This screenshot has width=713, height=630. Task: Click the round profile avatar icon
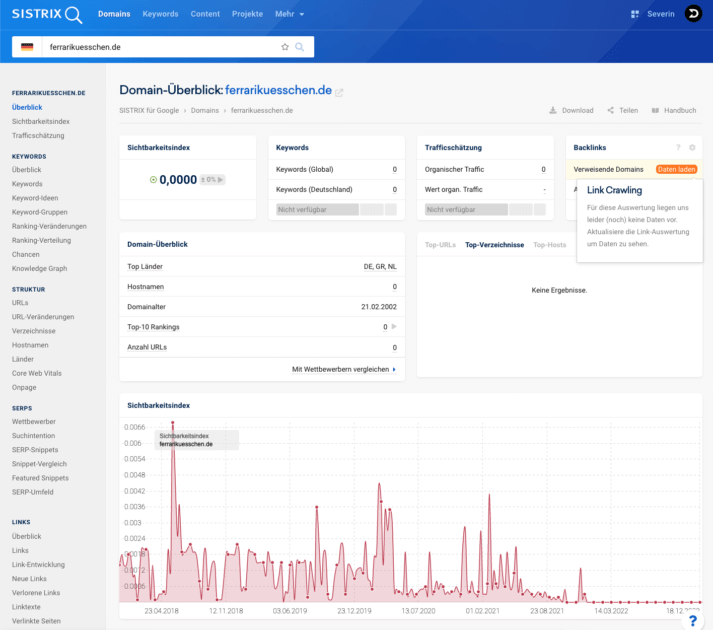point(693,14)
